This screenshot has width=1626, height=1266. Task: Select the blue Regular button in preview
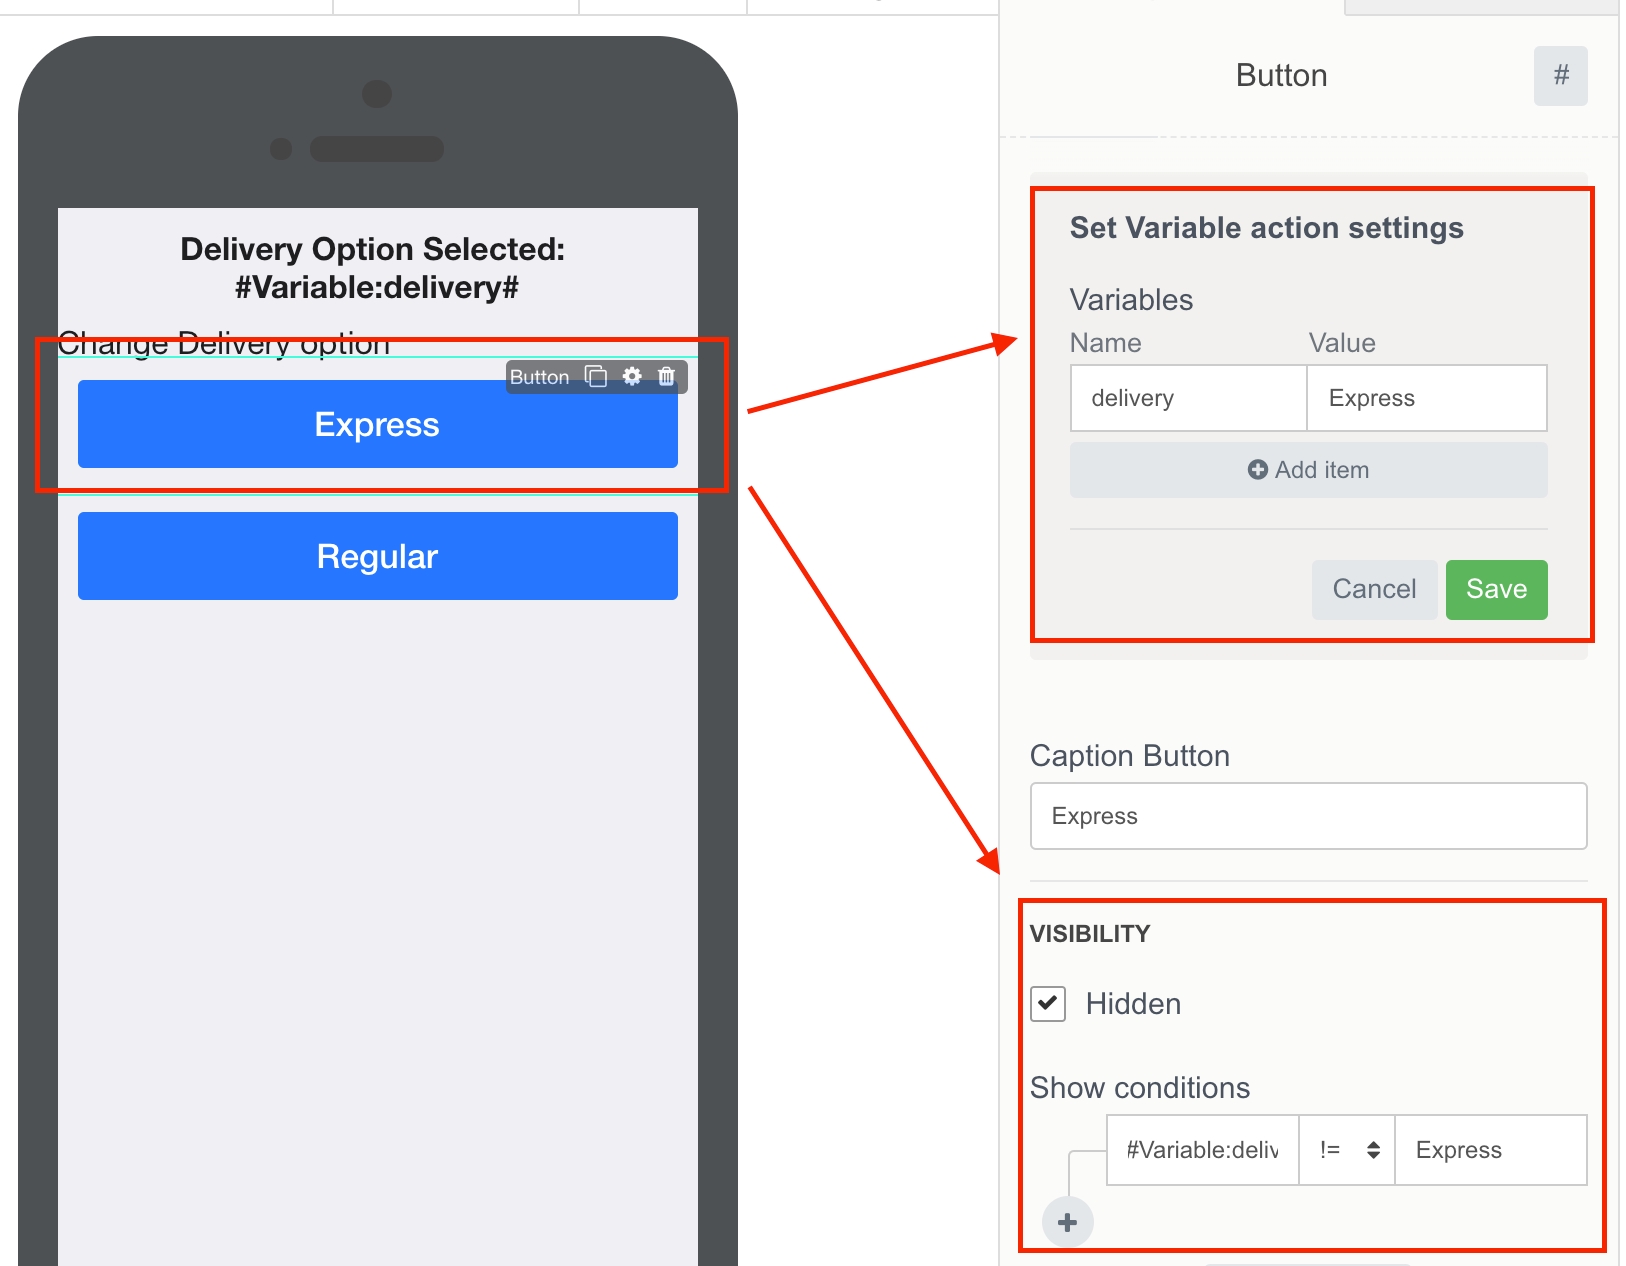click(x=378, y=556)
